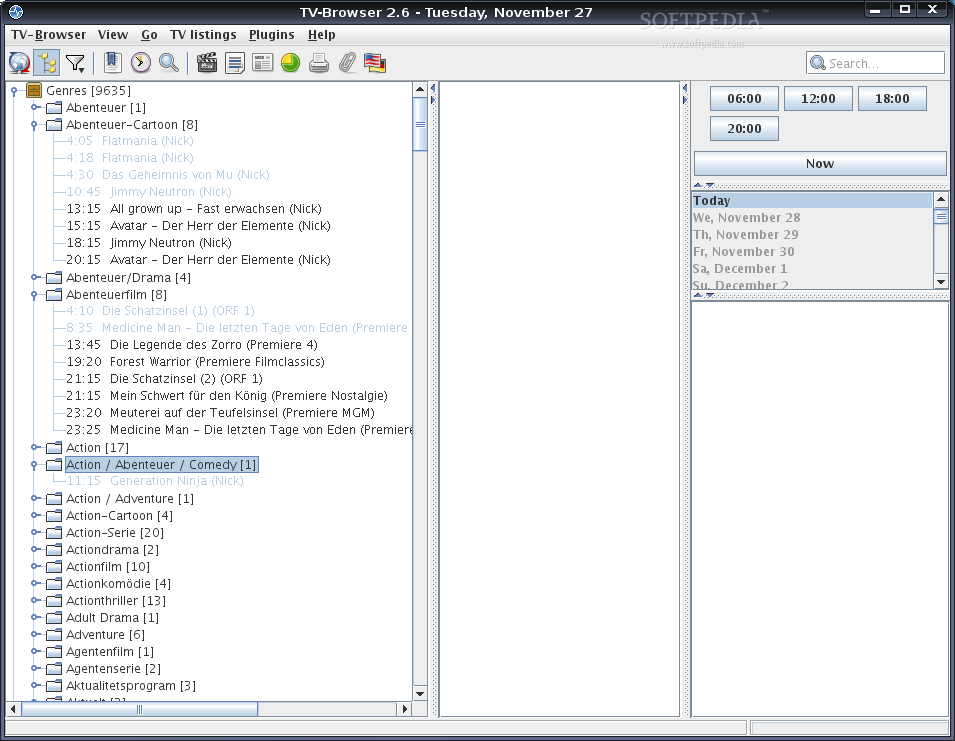Expand the Action [17] folder
The image size is (955, 741).
pos(35,448)
